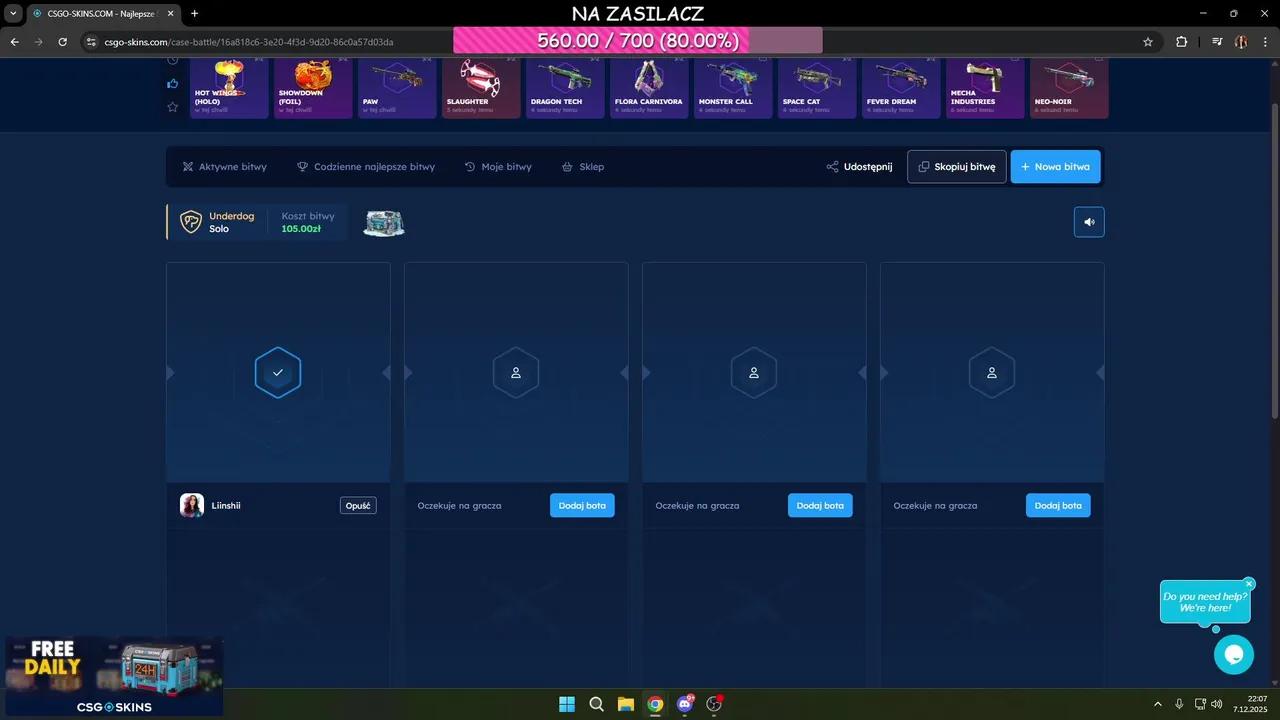Open the Hot Wings (Holo) drop card

(229, 88)
